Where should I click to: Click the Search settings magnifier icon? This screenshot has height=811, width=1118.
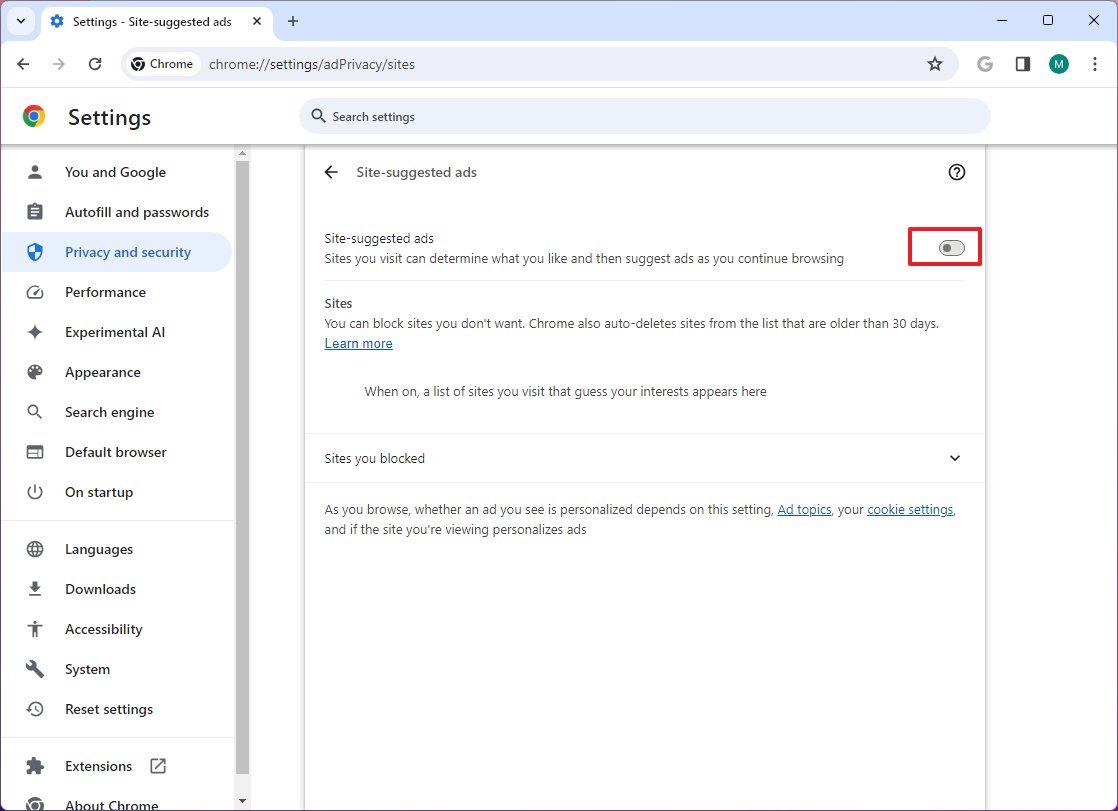coord(318,116)
